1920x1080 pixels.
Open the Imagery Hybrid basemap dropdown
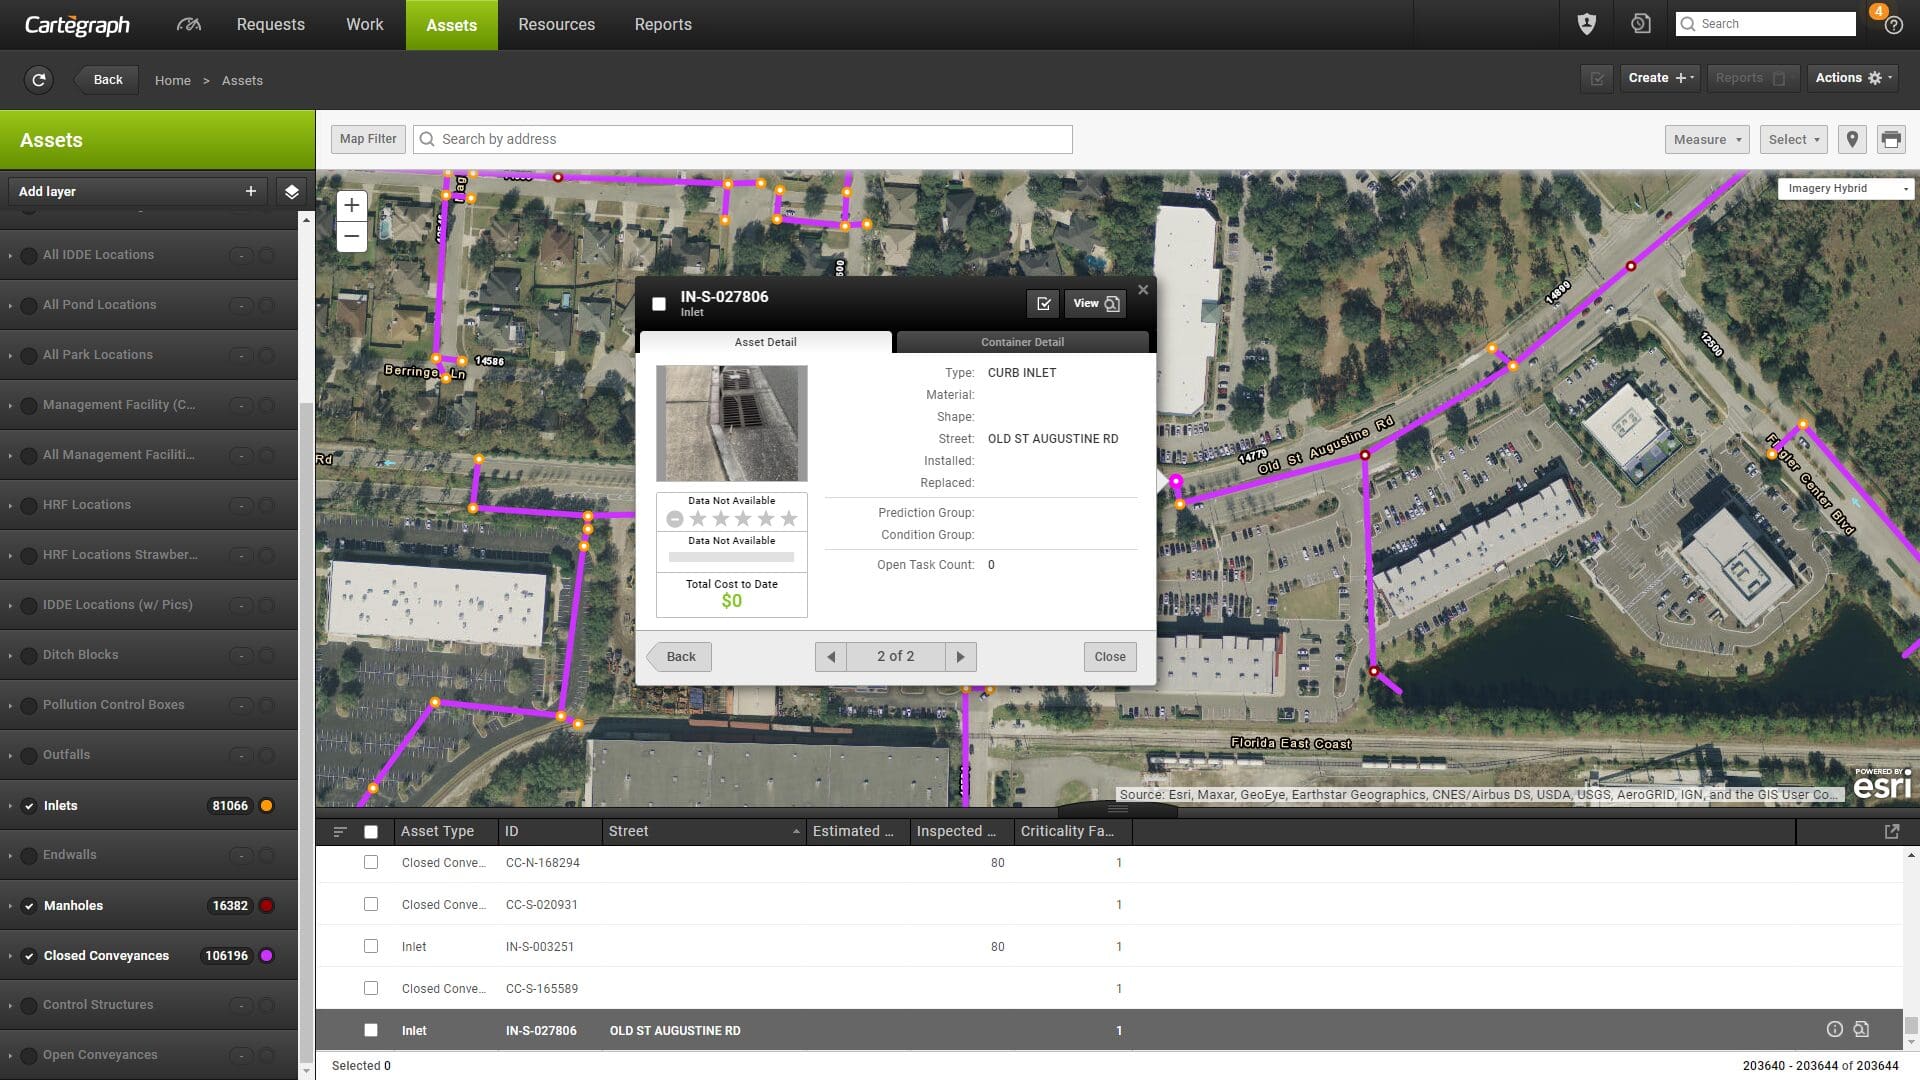click(x=1845, y=188)
